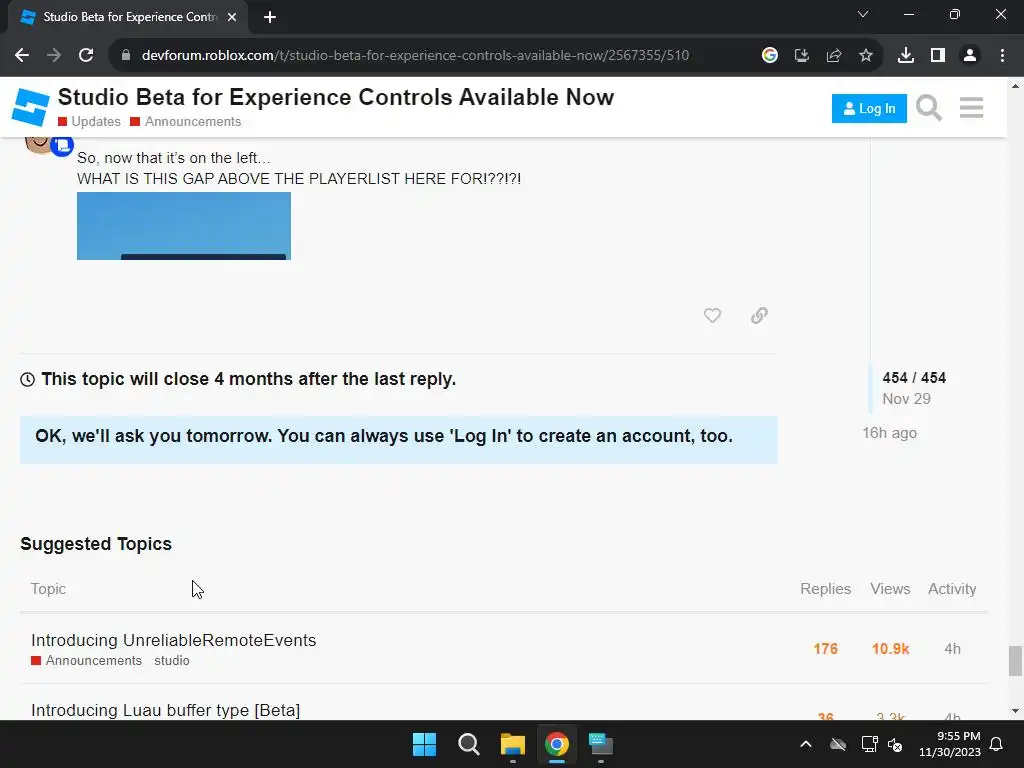The height and width of the screenshot is (768, 1024).
Task: Click the muted volume tray icon
Action: click(895, 744)
